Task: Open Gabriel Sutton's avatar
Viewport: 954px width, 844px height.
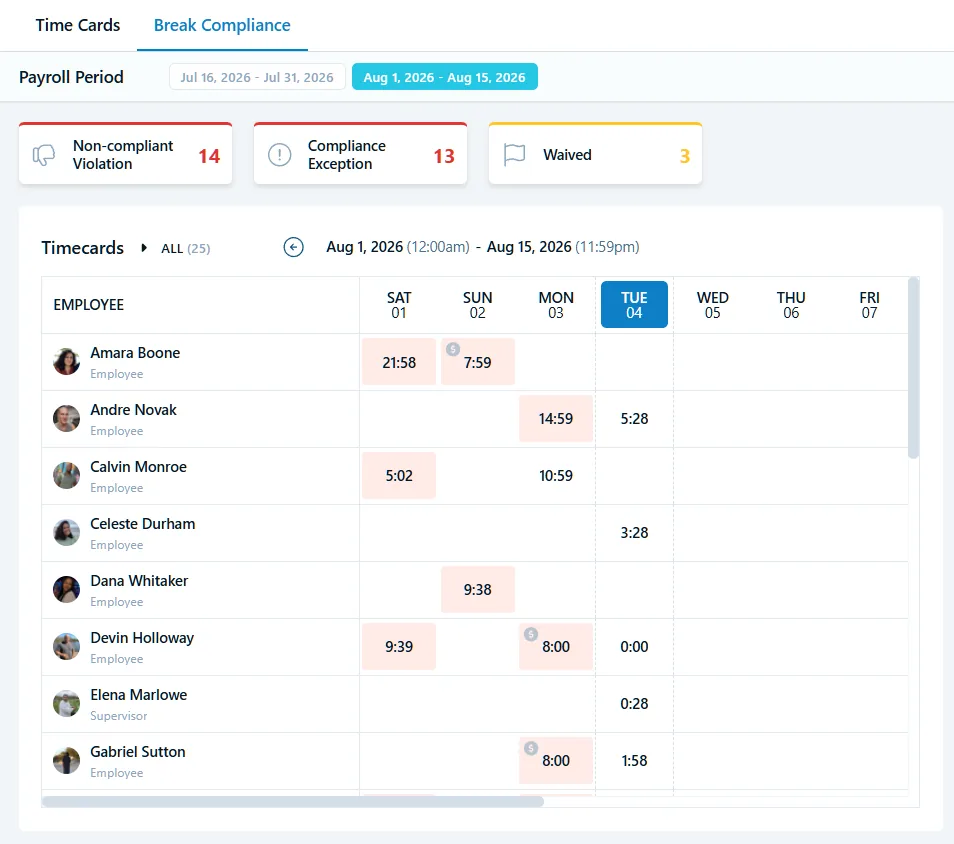Action: click(x=66, y=761)
